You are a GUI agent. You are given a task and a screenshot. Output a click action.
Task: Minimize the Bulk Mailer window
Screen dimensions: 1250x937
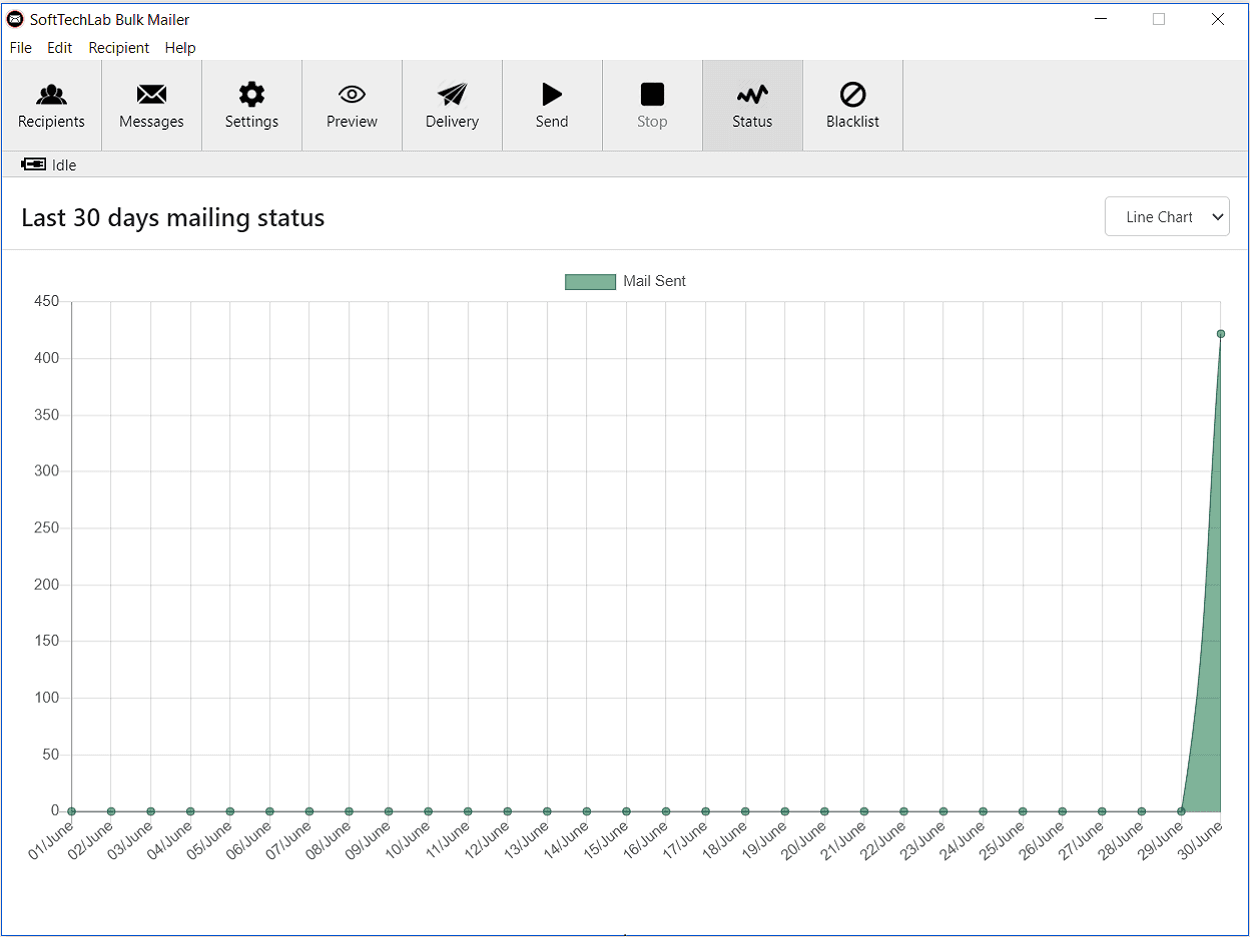pyautogui.click(x=1100, y=19)
